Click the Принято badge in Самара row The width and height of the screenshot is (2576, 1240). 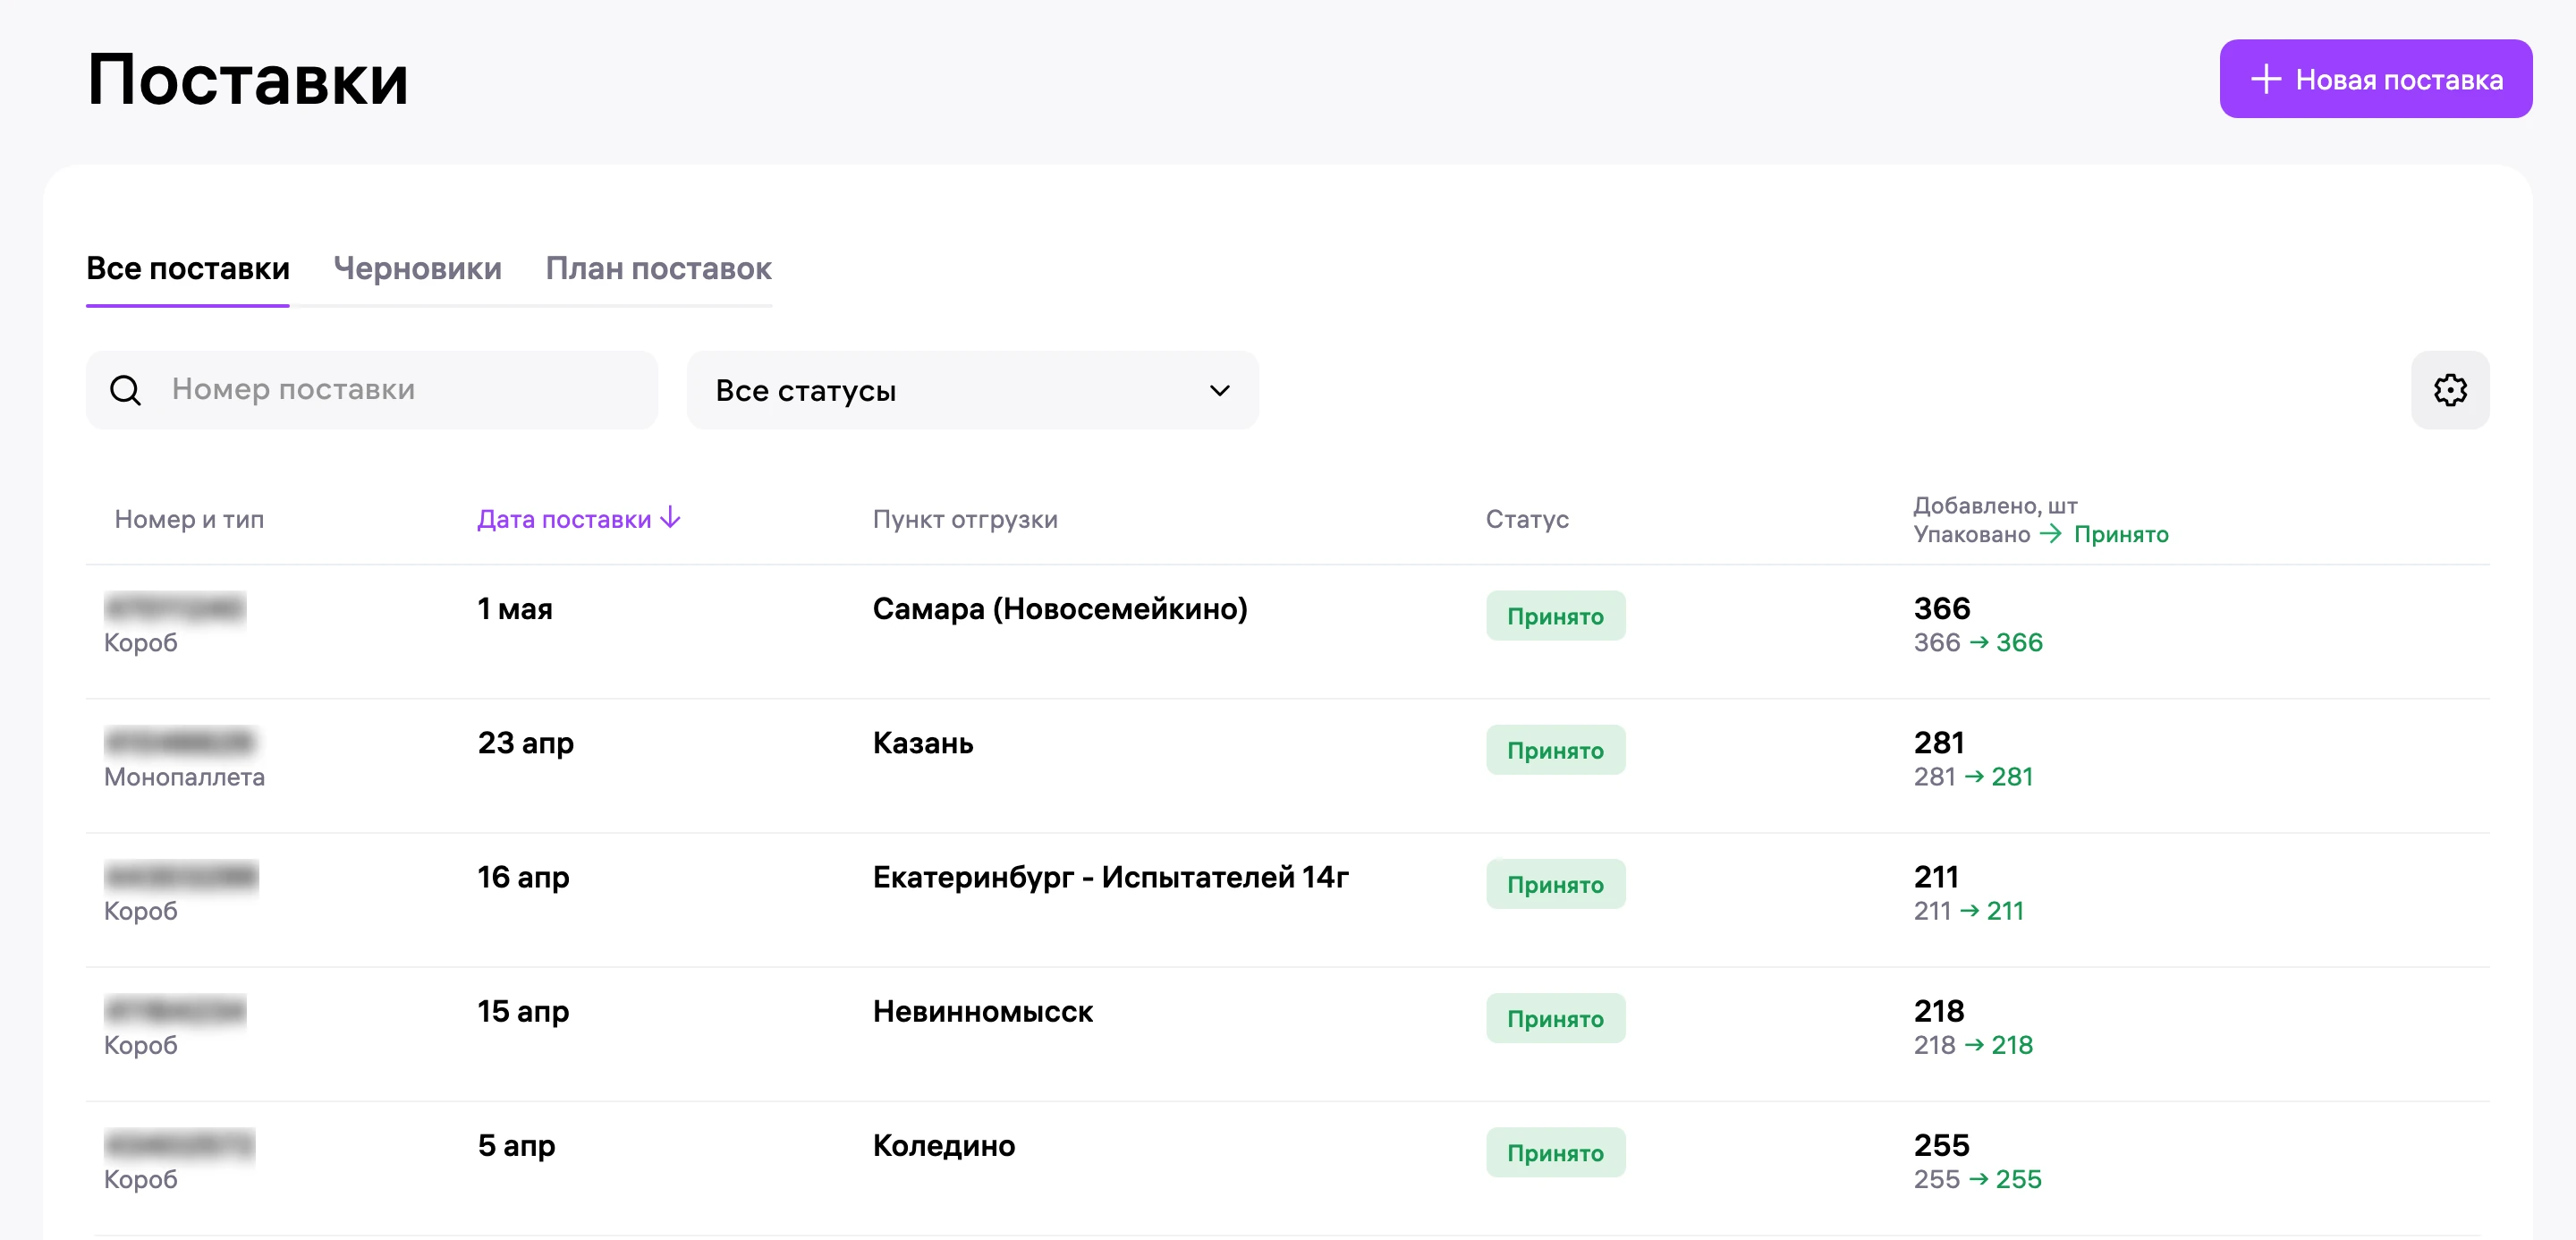(1555, 616)
